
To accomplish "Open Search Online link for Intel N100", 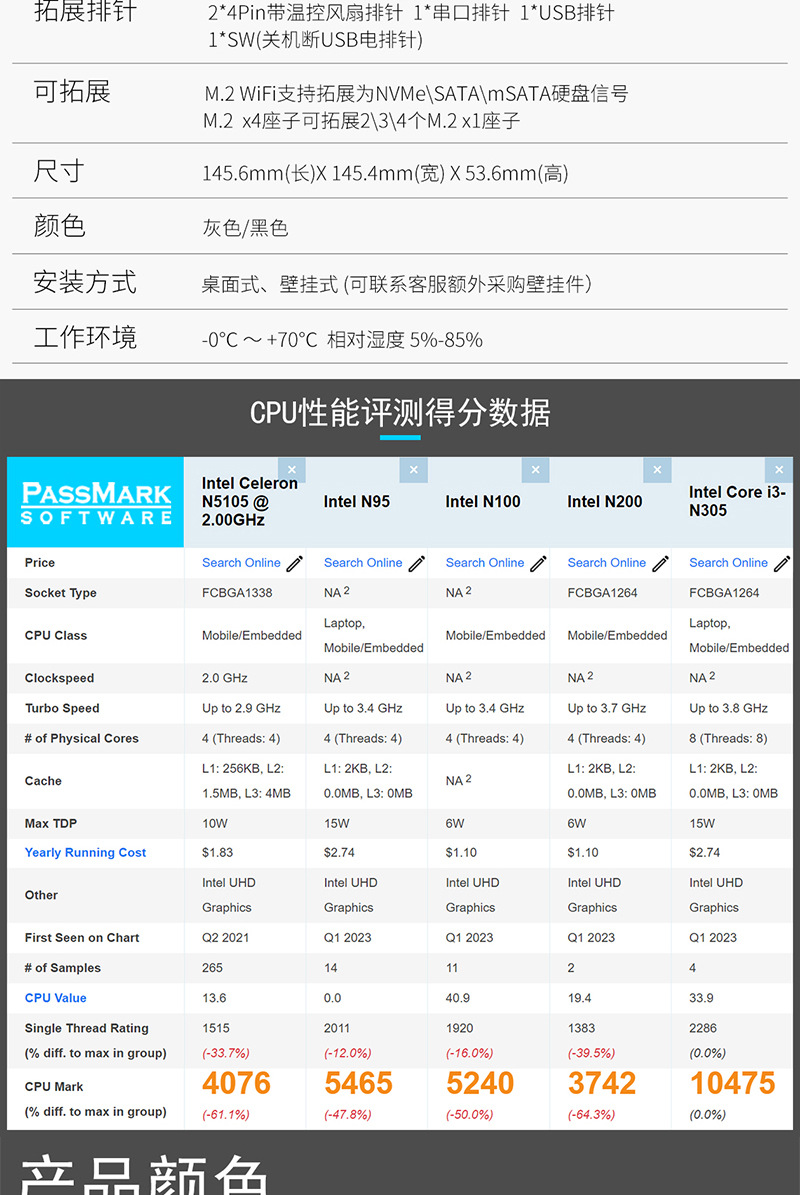I will [x=485, y=562].
